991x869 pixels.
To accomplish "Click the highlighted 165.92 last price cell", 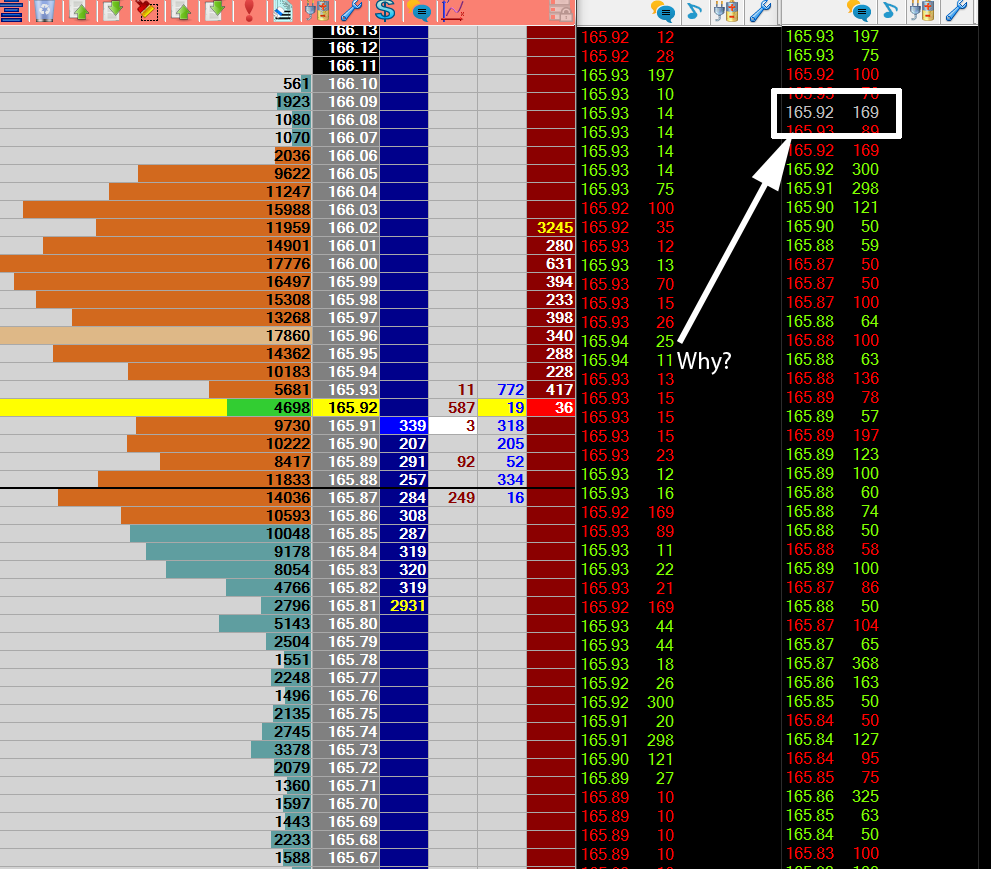I will [346, 408].
